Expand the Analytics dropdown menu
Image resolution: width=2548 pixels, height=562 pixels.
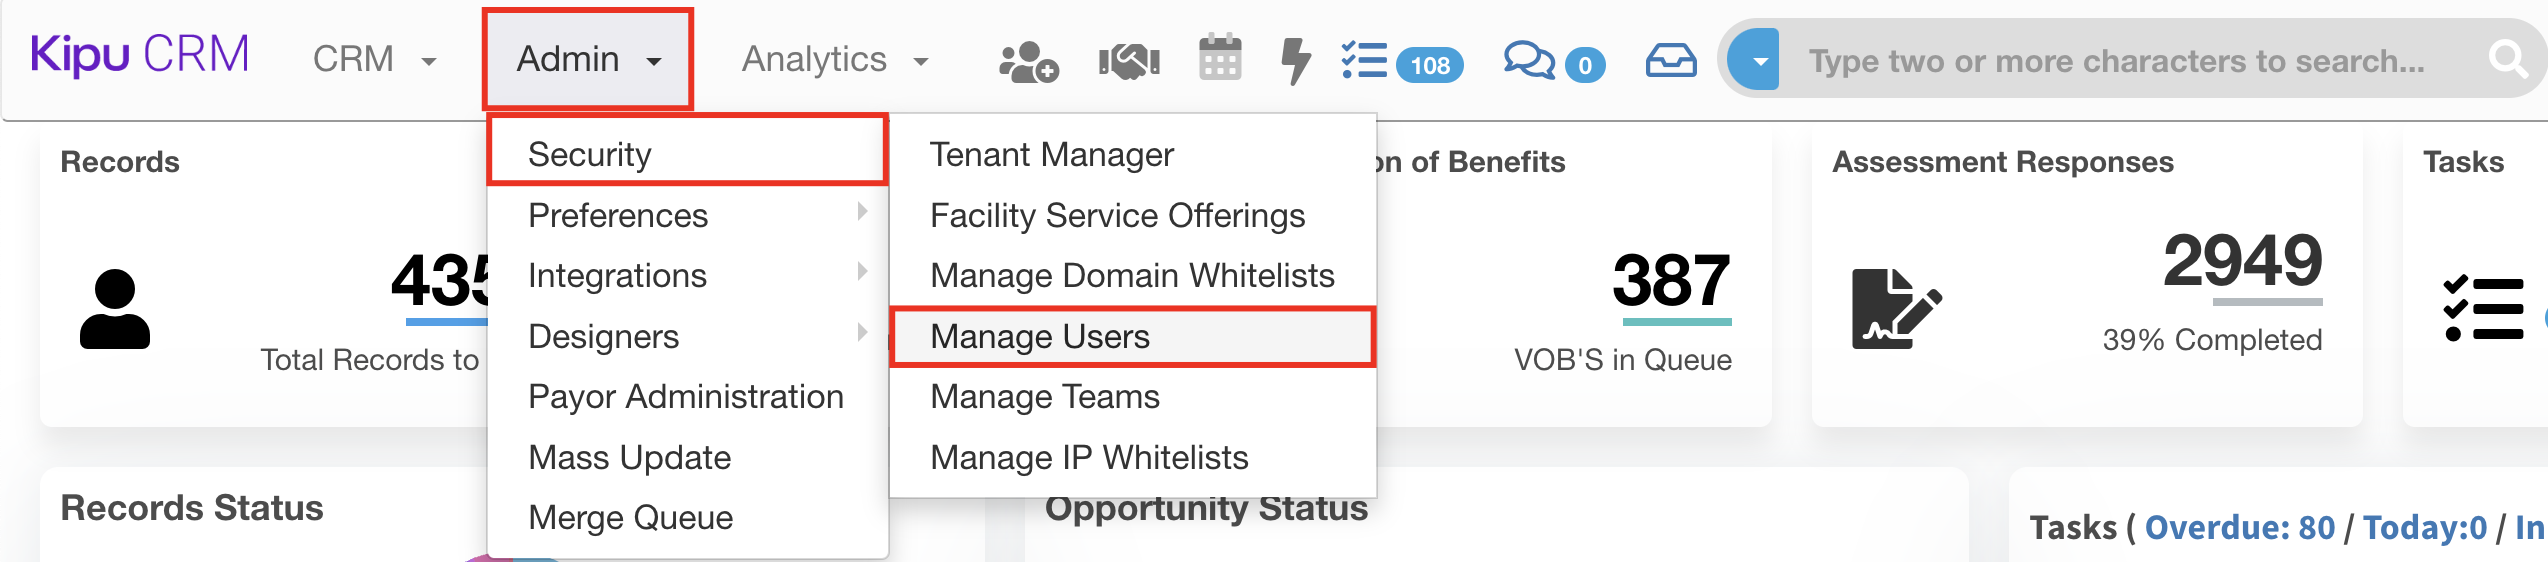click(x=835, y=60)
